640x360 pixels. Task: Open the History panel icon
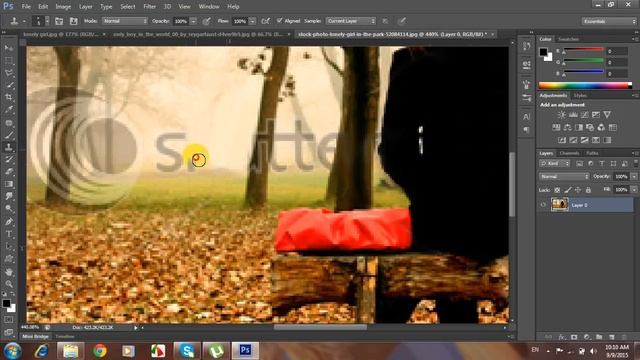[x=527, y=46]
